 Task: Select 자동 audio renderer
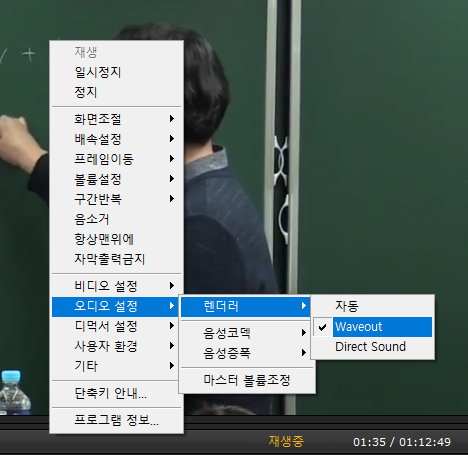pos(373,306)
